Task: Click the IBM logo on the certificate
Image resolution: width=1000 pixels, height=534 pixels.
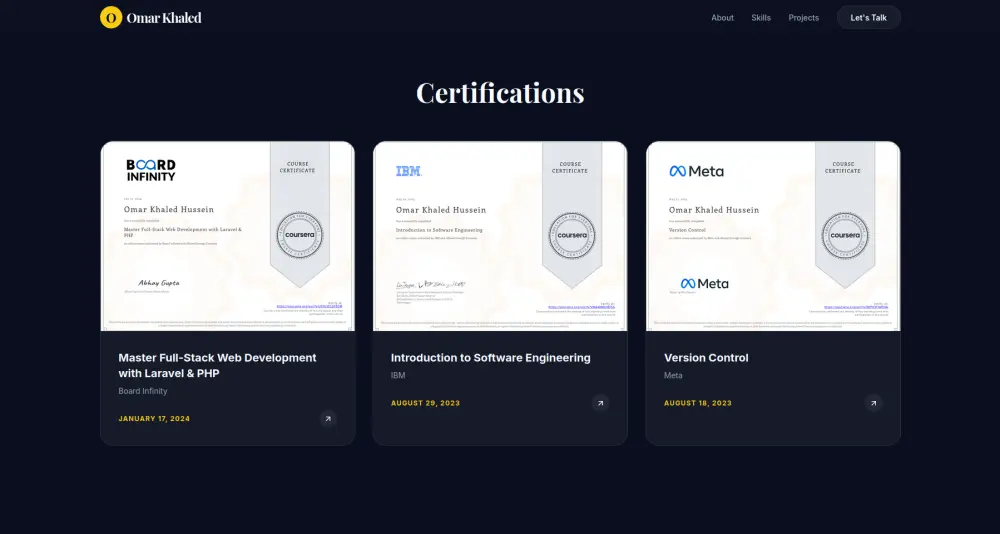Action: [x=409, y=171]
